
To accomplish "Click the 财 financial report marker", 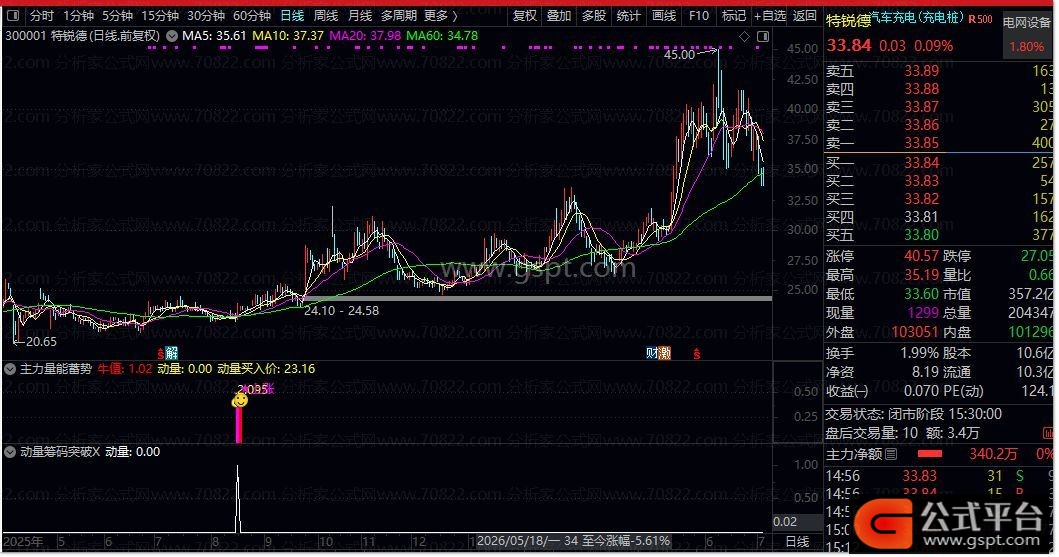I will tap(652, 353).
